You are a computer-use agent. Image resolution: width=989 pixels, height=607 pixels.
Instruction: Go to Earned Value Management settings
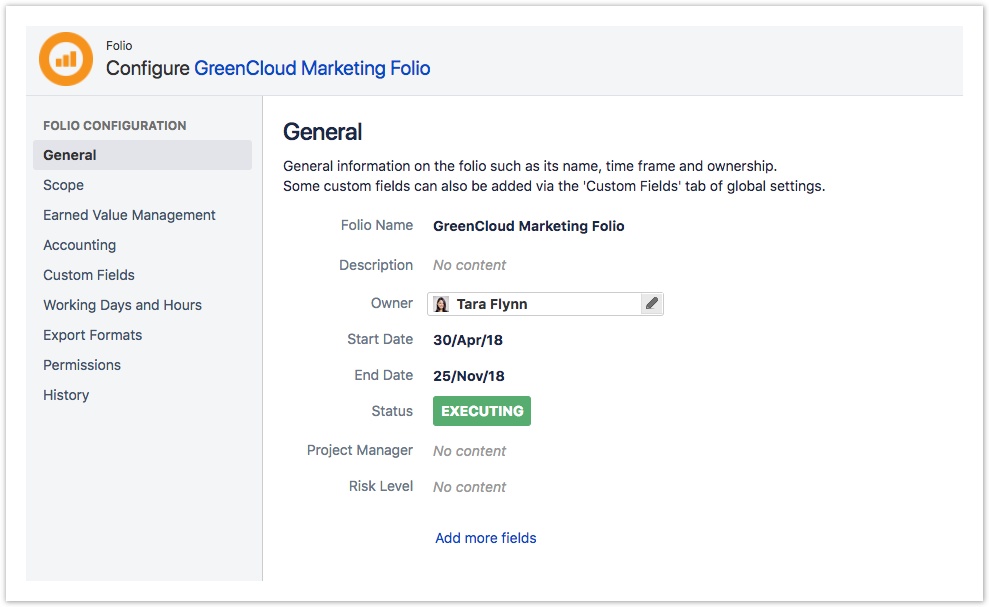(x=129, y=215)
